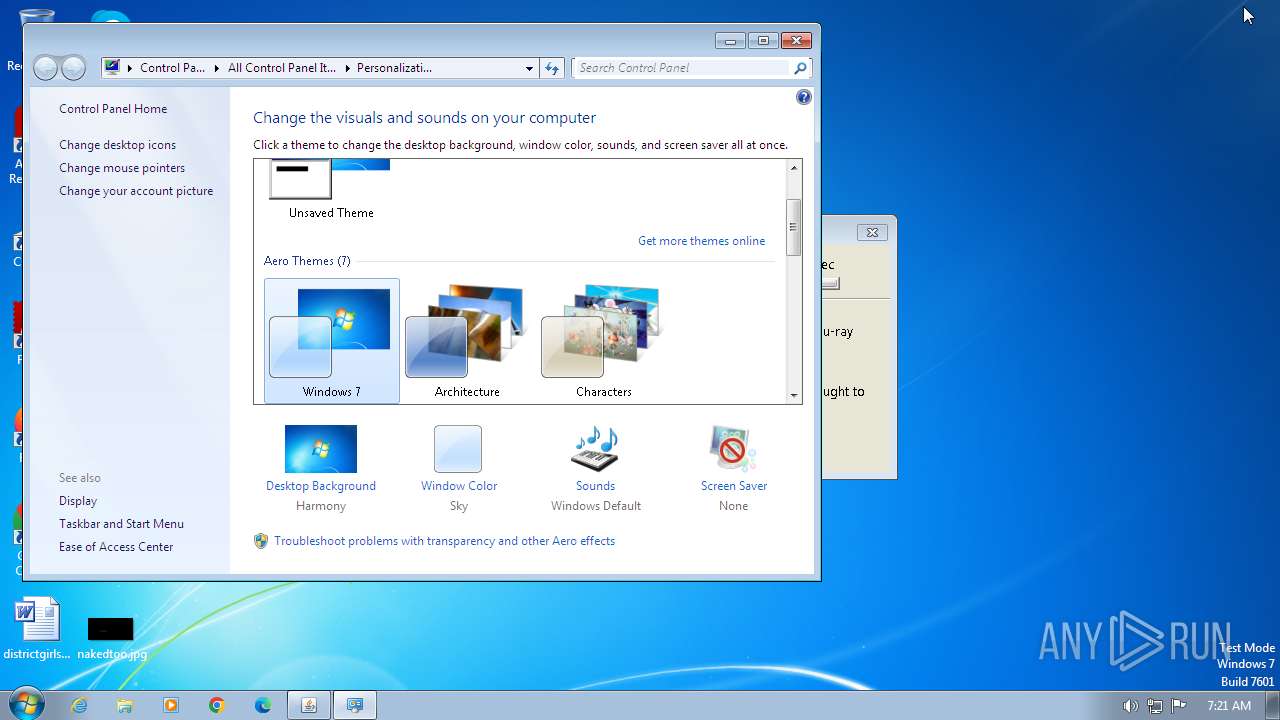Maximize the Personalization window
This screenshot has height=720, width=1280.
point(763,41)
